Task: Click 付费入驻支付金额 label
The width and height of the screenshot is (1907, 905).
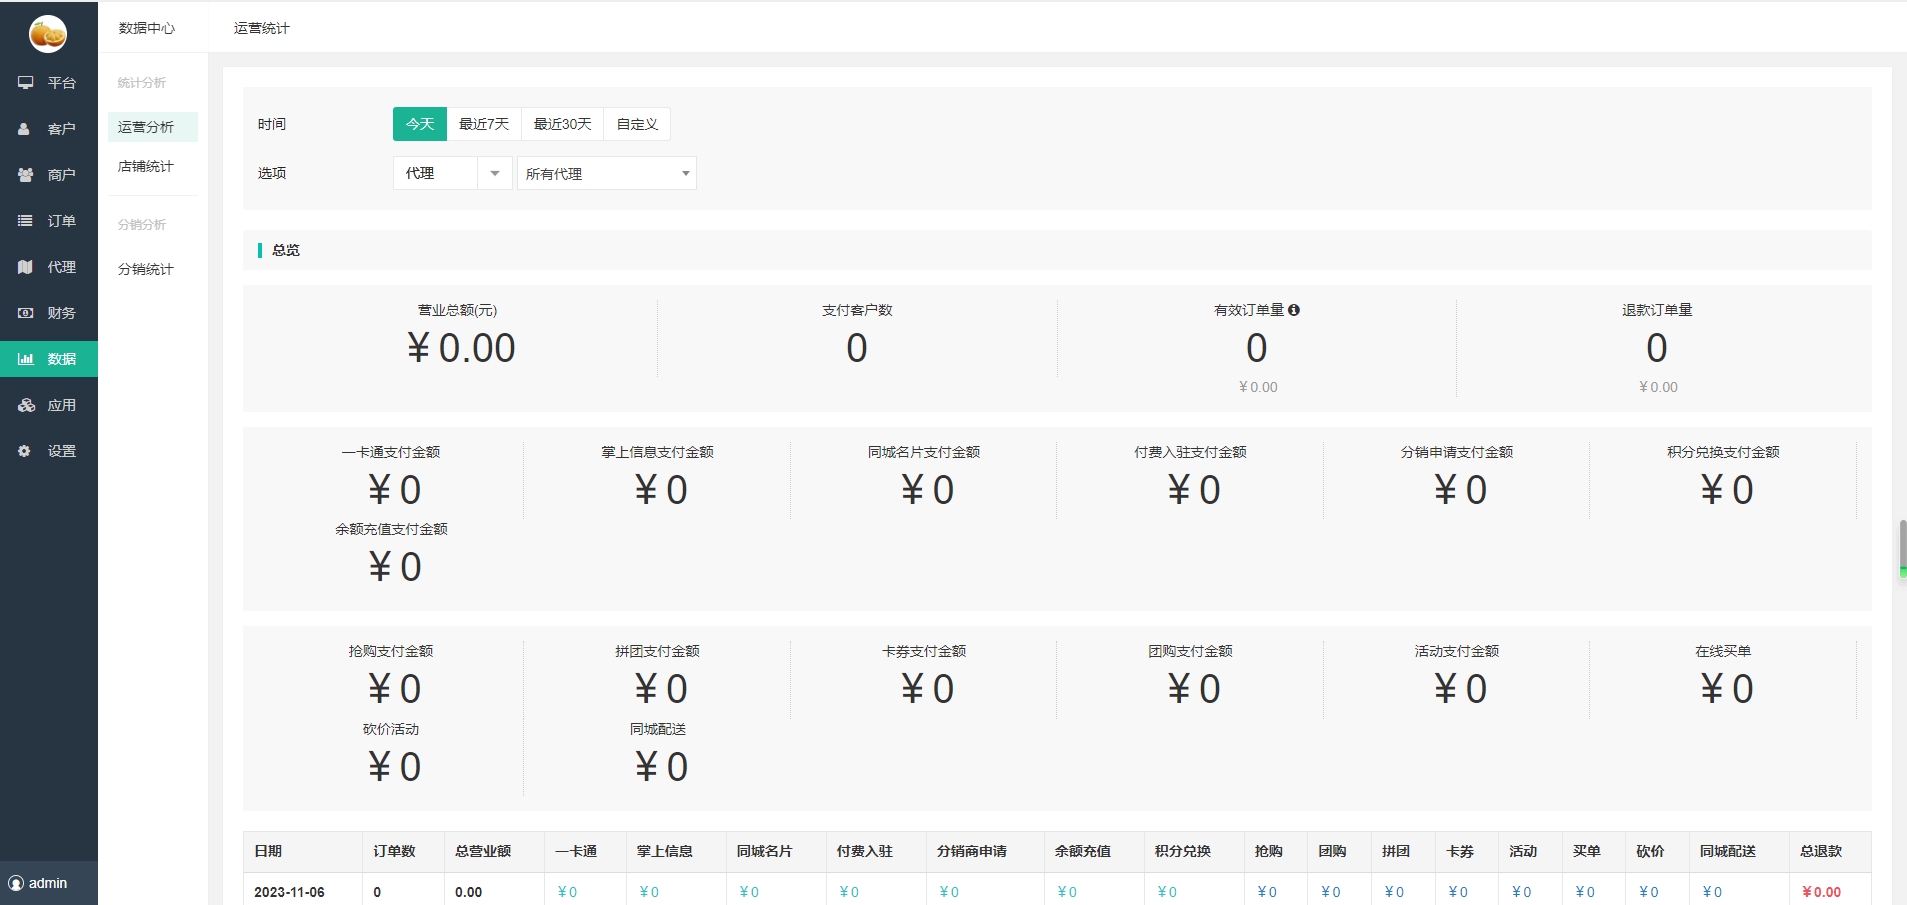Action: point(1190,452)
